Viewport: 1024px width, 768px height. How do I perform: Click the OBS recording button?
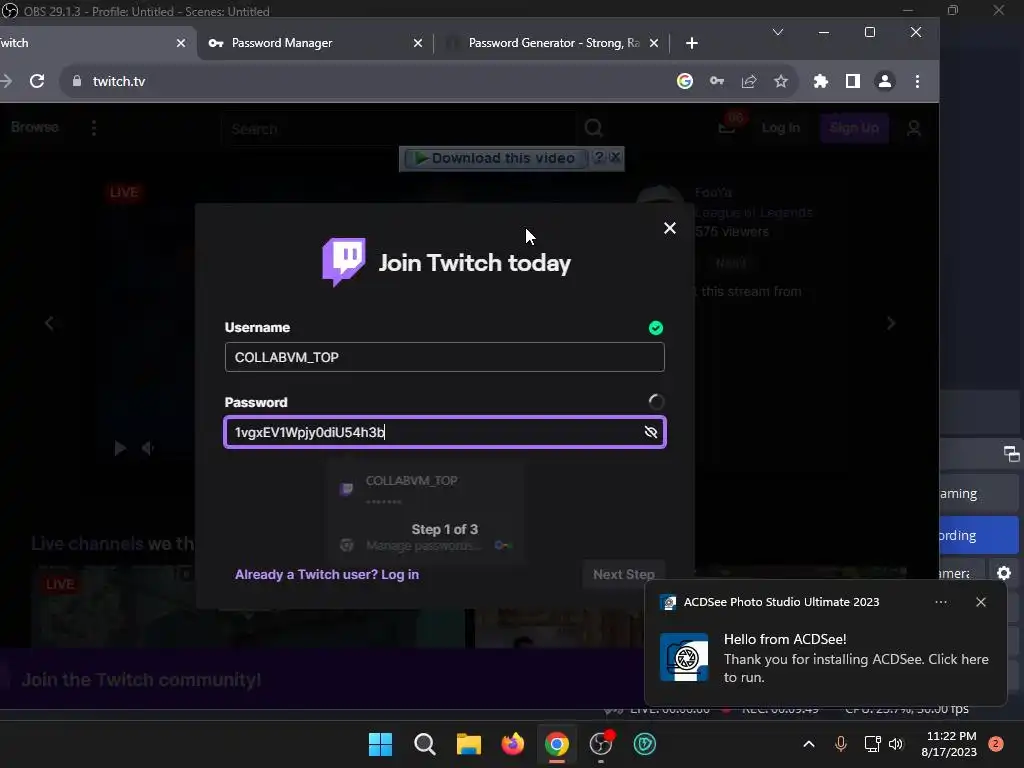(979, 535)
